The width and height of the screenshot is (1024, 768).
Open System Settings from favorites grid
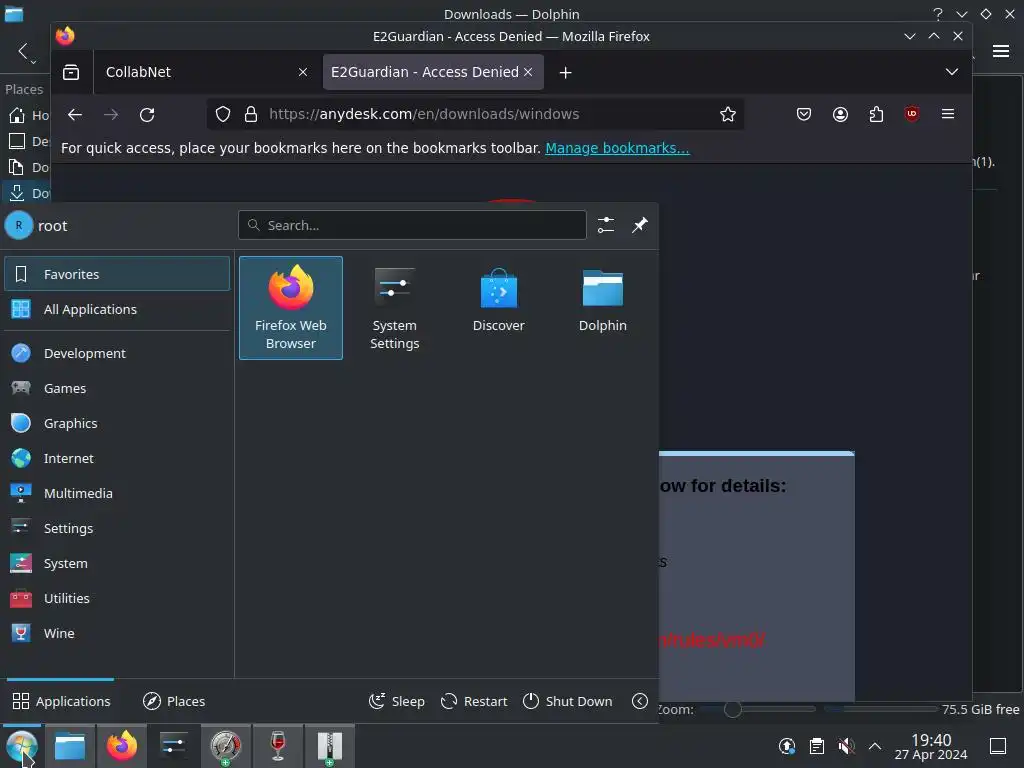[394, 308]
